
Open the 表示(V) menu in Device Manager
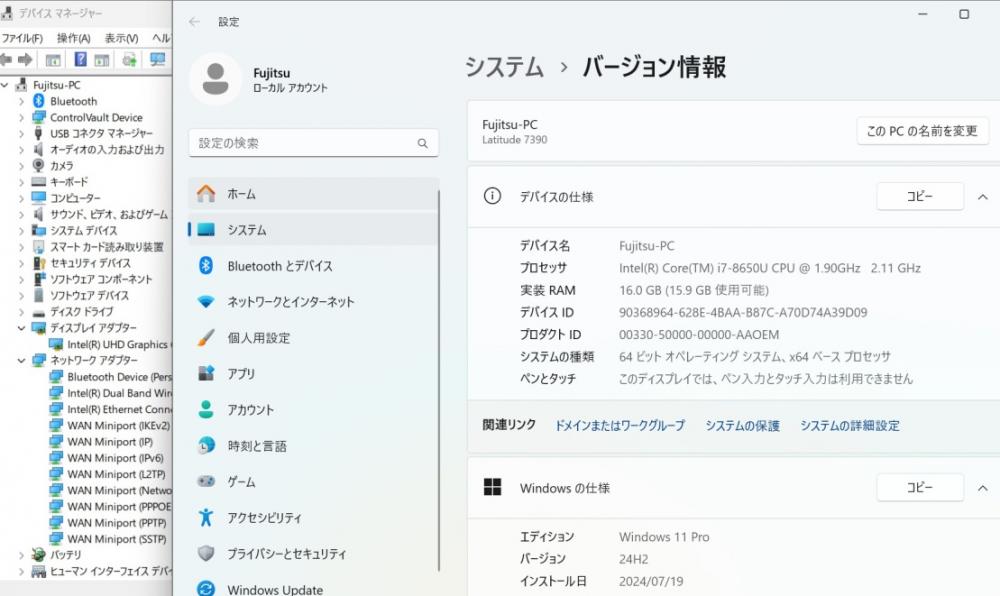pyautogui.click(x=121, y=38)
